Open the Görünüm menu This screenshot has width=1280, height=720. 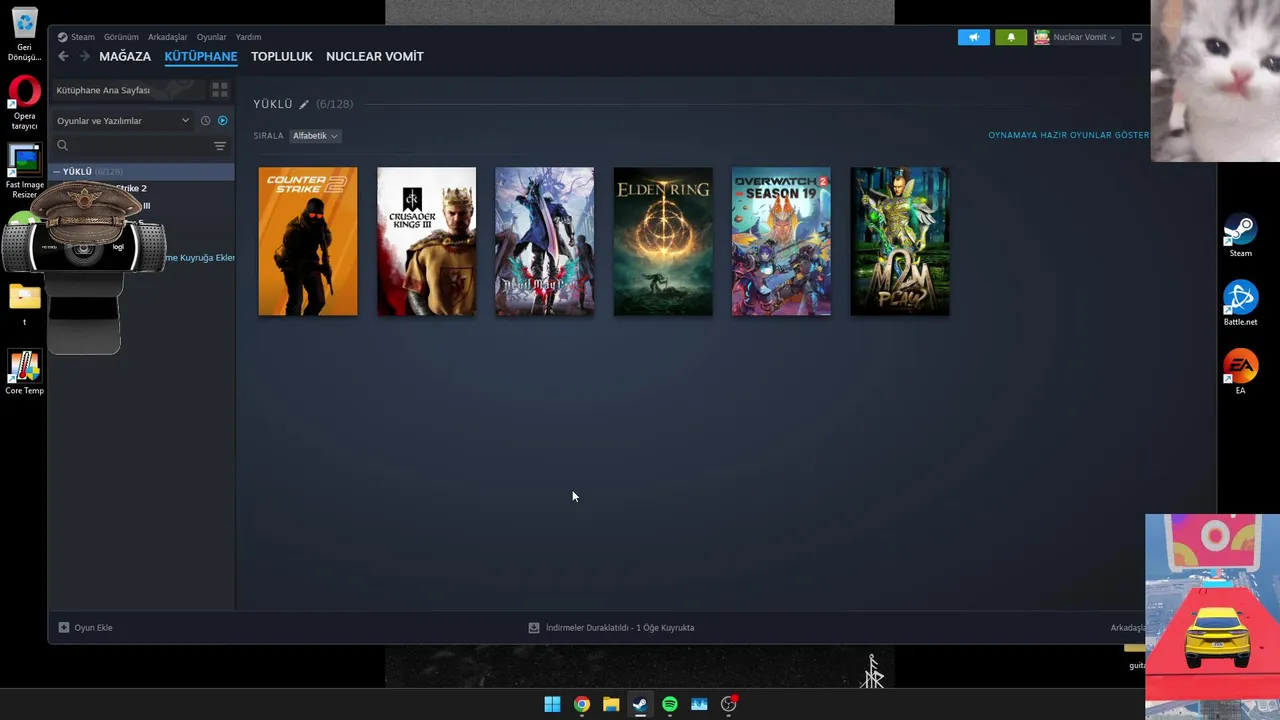coord(121,37)
